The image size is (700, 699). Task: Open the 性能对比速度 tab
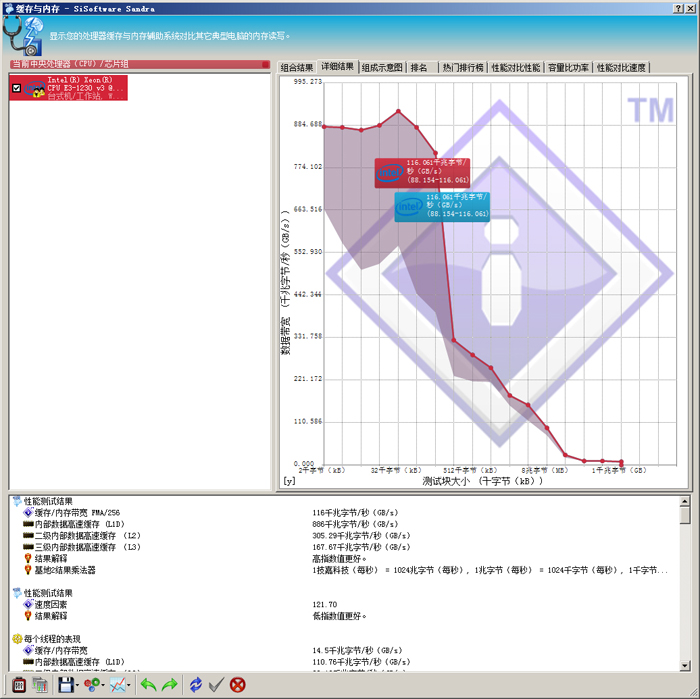[x=621, y=67]
